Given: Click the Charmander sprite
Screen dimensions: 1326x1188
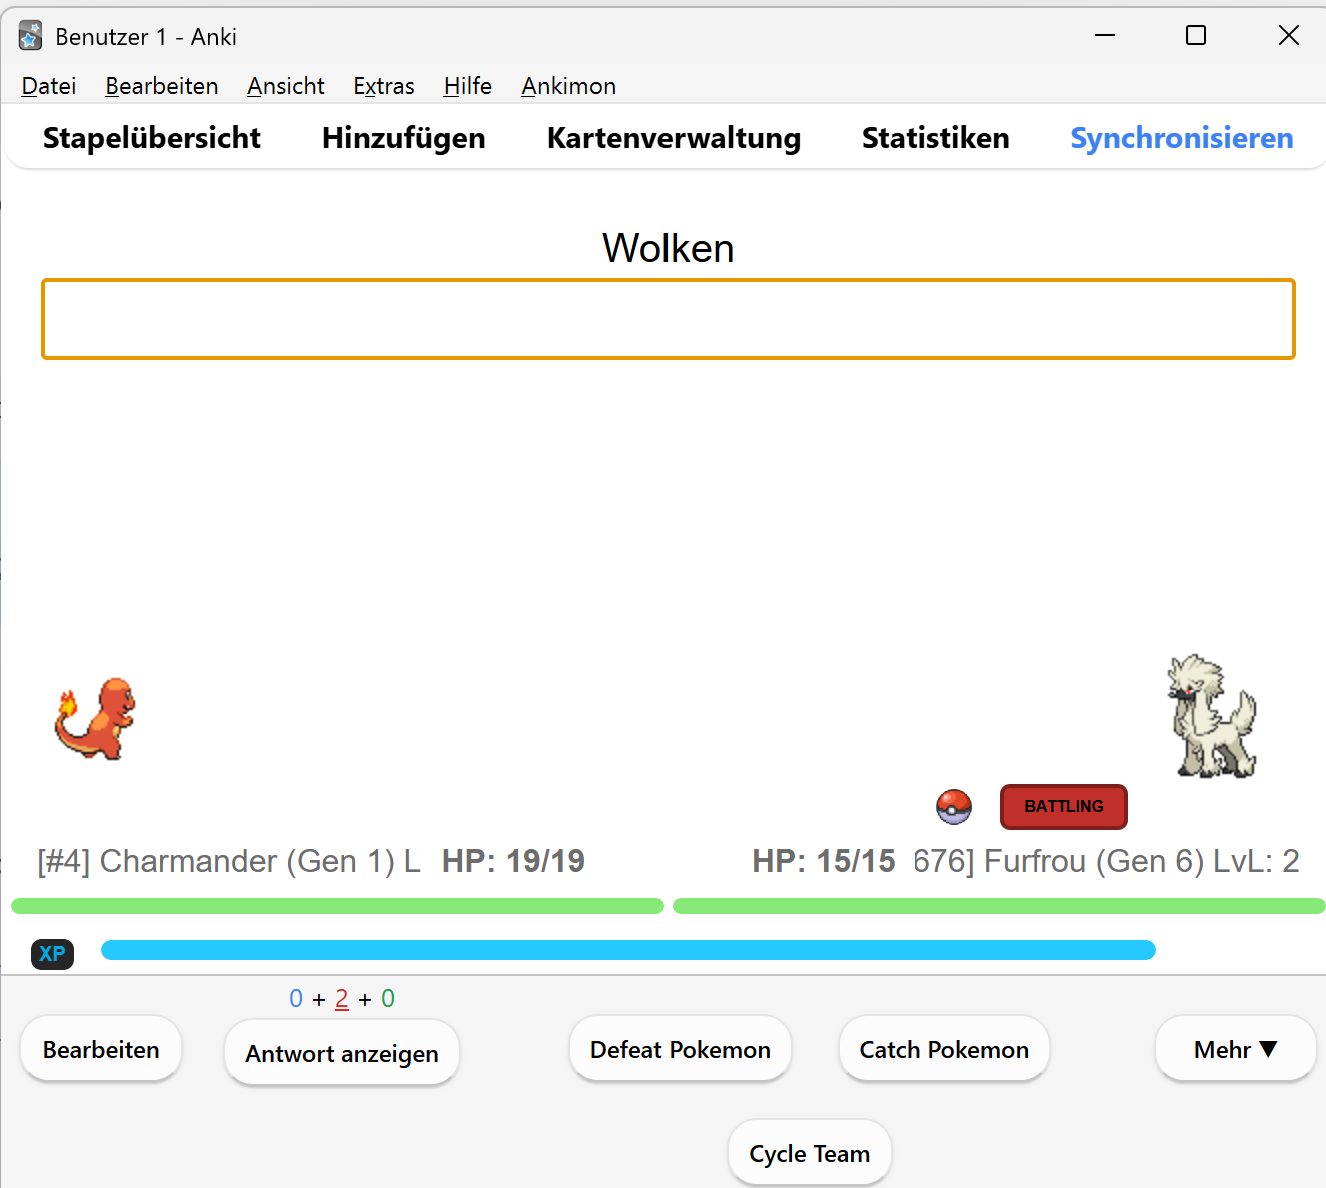Looking at the screenshot, I should pyautogui.click(x=95, y=719).
